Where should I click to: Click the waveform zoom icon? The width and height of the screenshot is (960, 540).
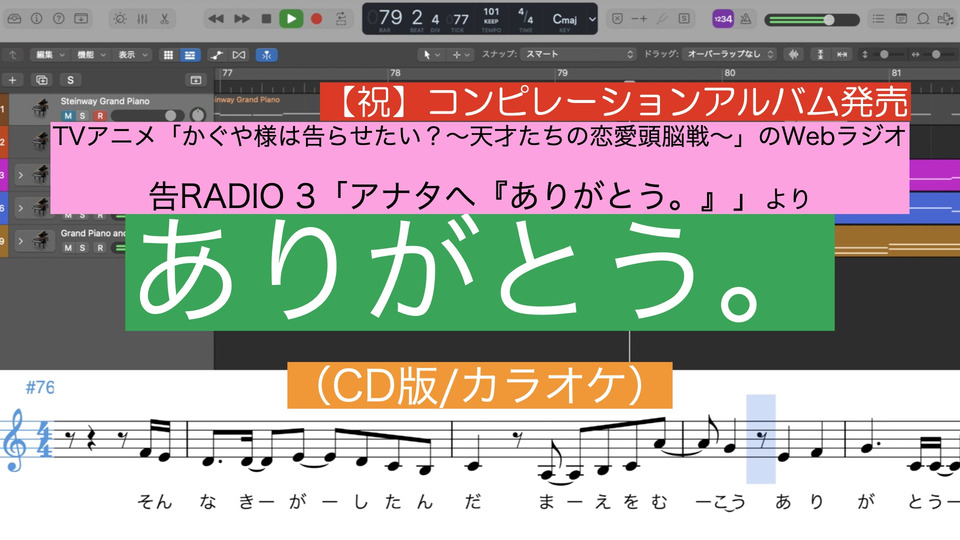point(793,54)
